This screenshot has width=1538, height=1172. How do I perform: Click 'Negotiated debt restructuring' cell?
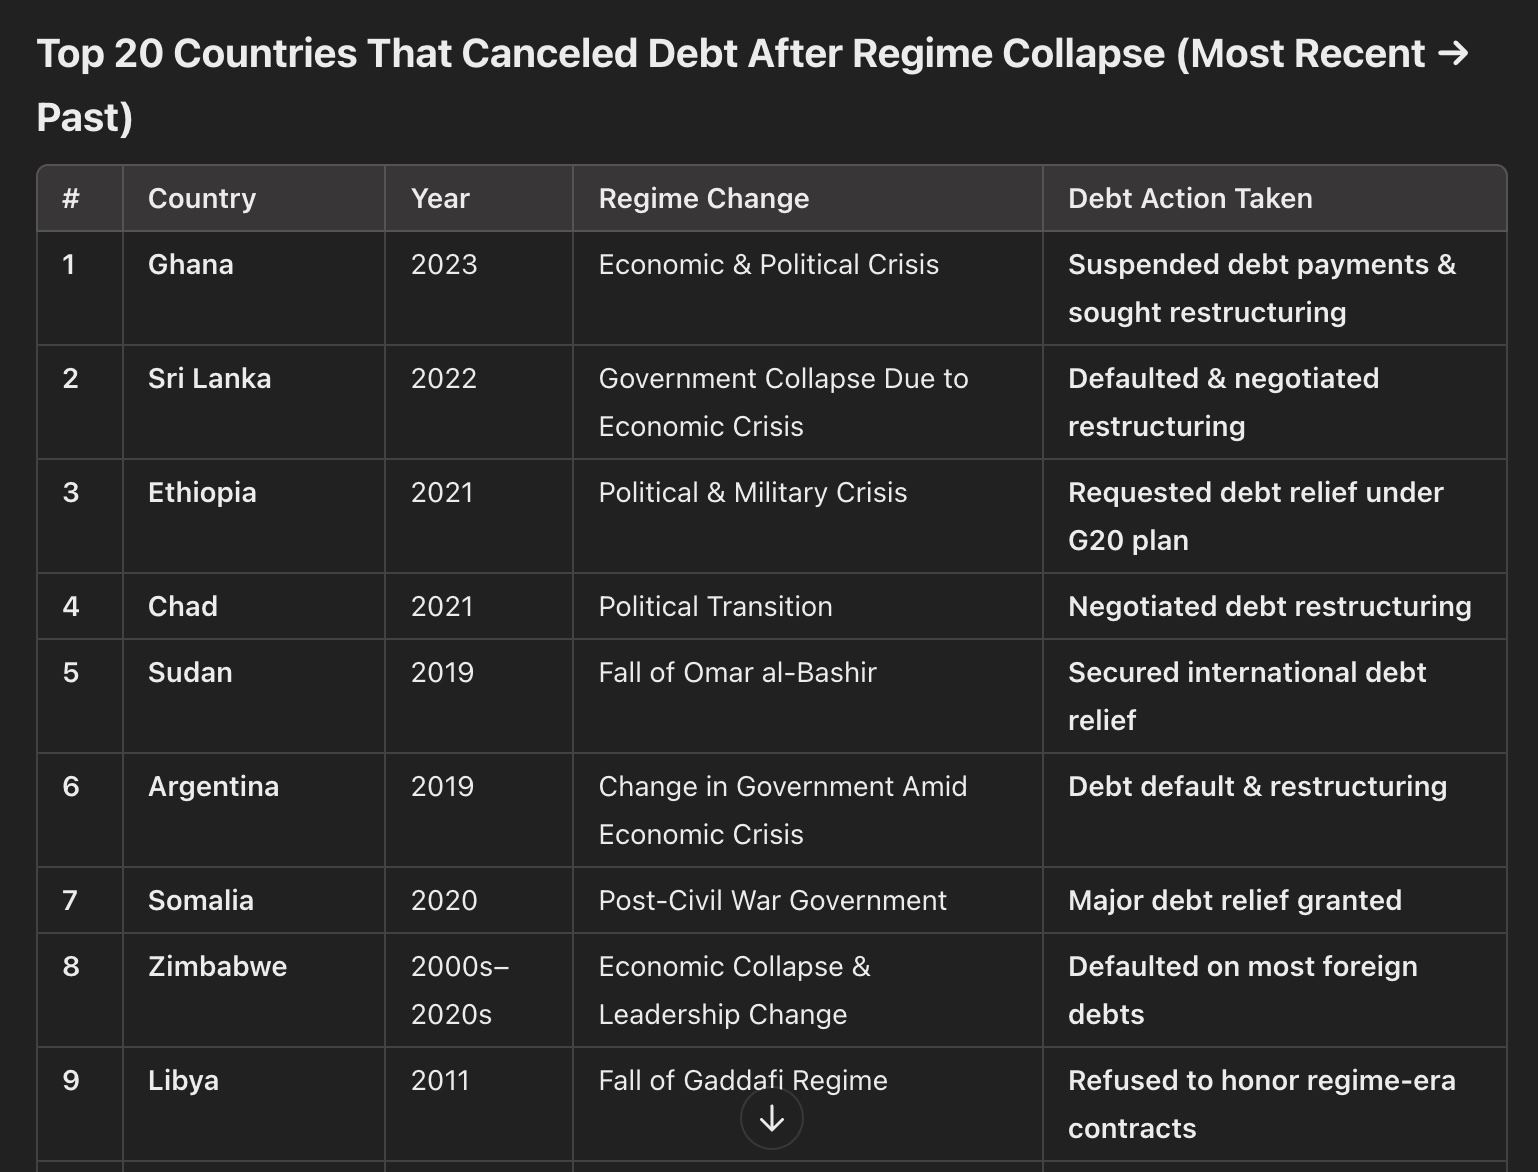point(1270,606)
